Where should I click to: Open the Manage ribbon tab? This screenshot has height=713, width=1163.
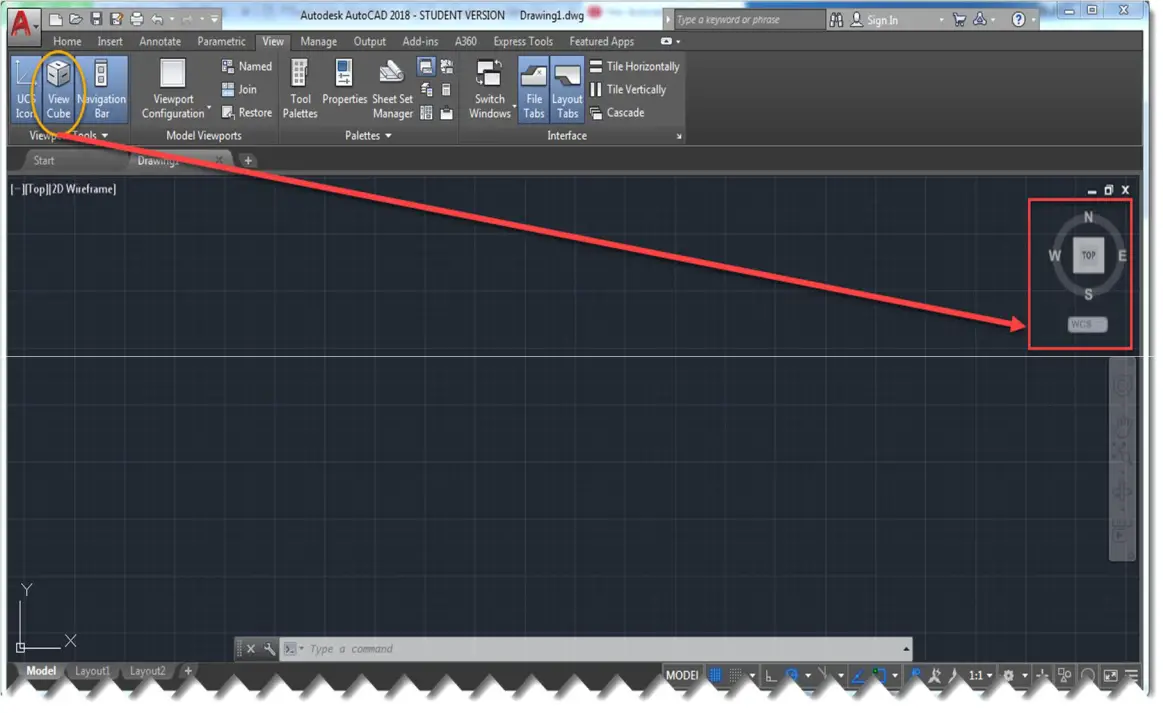(318, 42)
